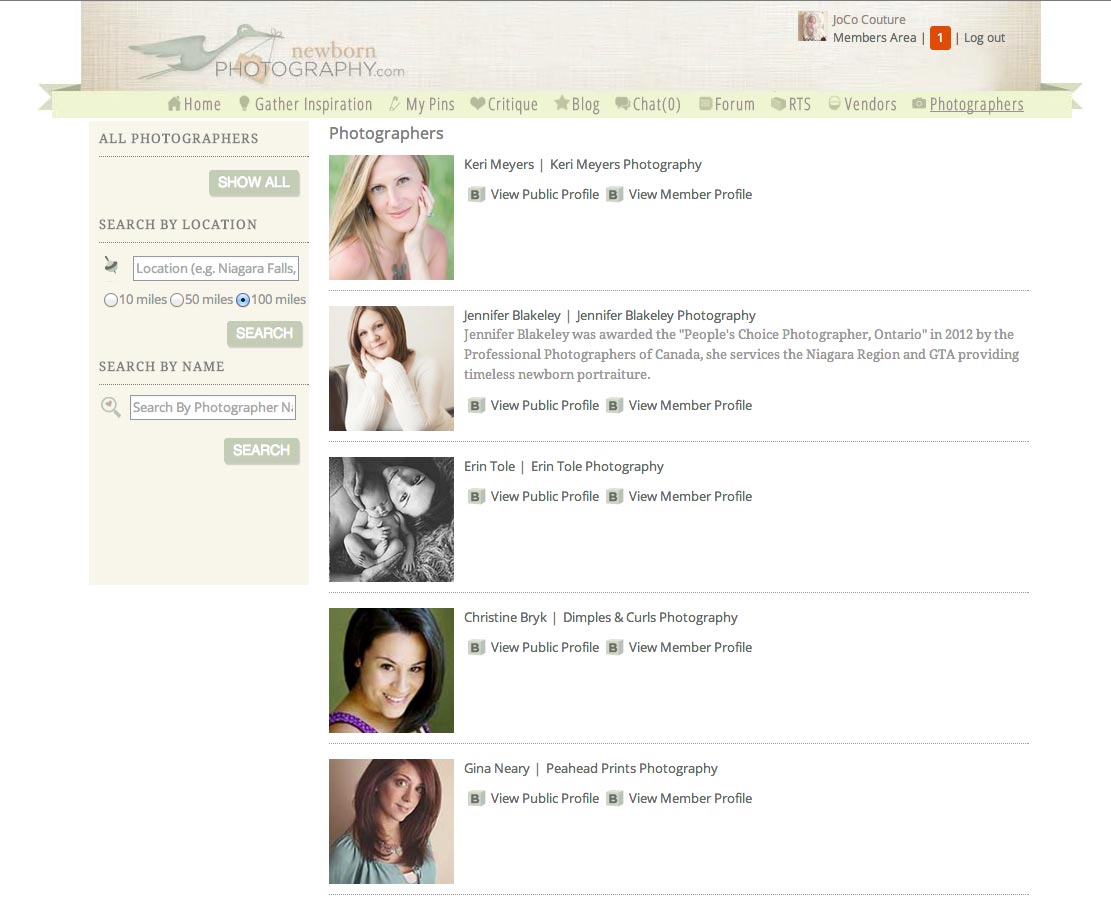This screenshot has width=1111, height=900.
Task: Open the Forum section
Action: (x=726, y=104)
